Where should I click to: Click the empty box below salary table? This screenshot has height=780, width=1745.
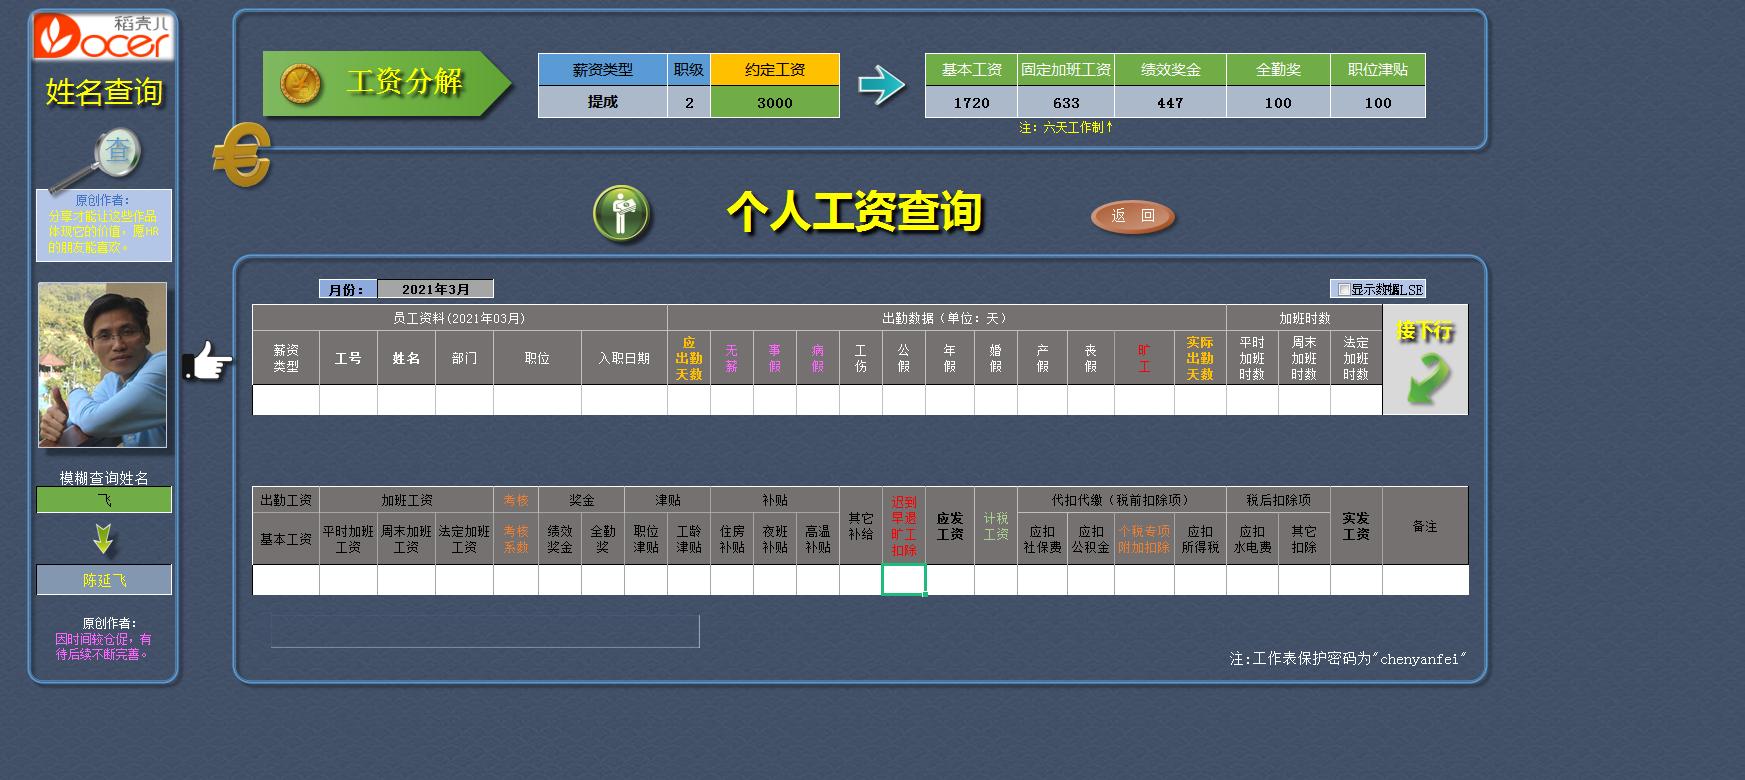pyautogui.click(x=484, y=631)
